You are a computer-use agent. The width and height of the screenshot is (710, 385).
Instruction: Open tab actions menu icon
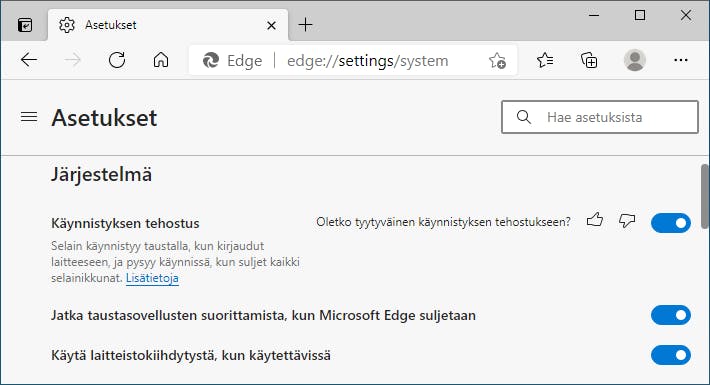[25, 24]
